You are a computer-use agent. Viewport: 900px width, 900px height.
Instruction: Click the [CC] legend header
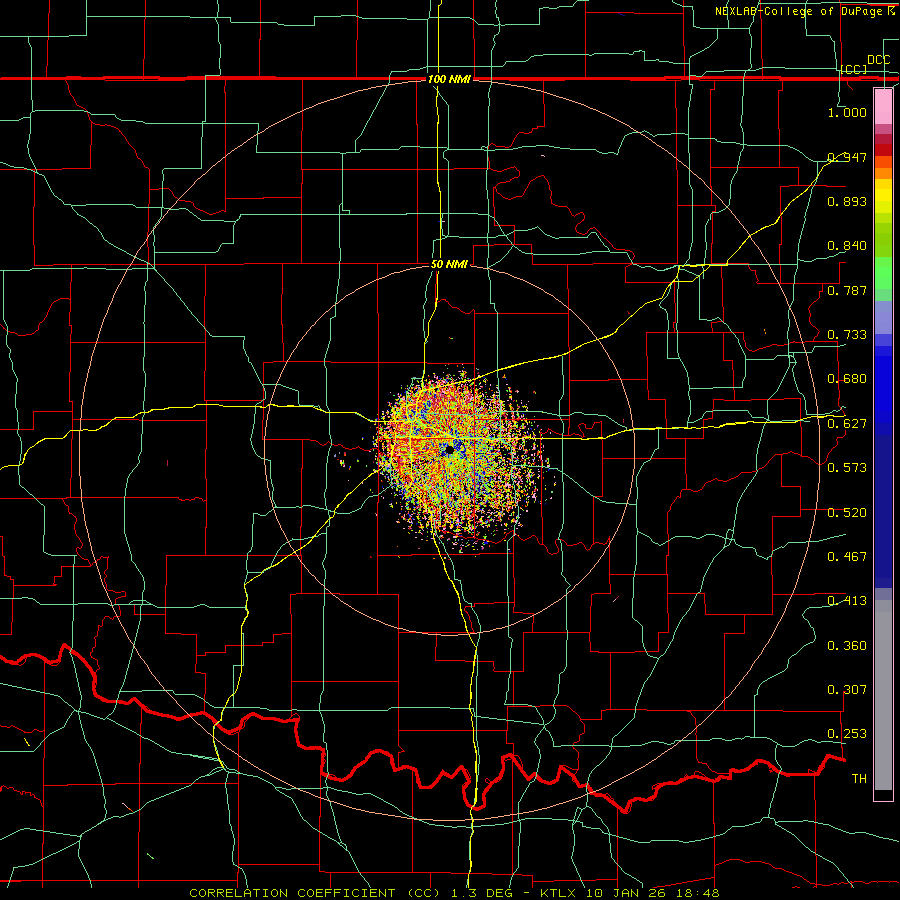[854, 69]
